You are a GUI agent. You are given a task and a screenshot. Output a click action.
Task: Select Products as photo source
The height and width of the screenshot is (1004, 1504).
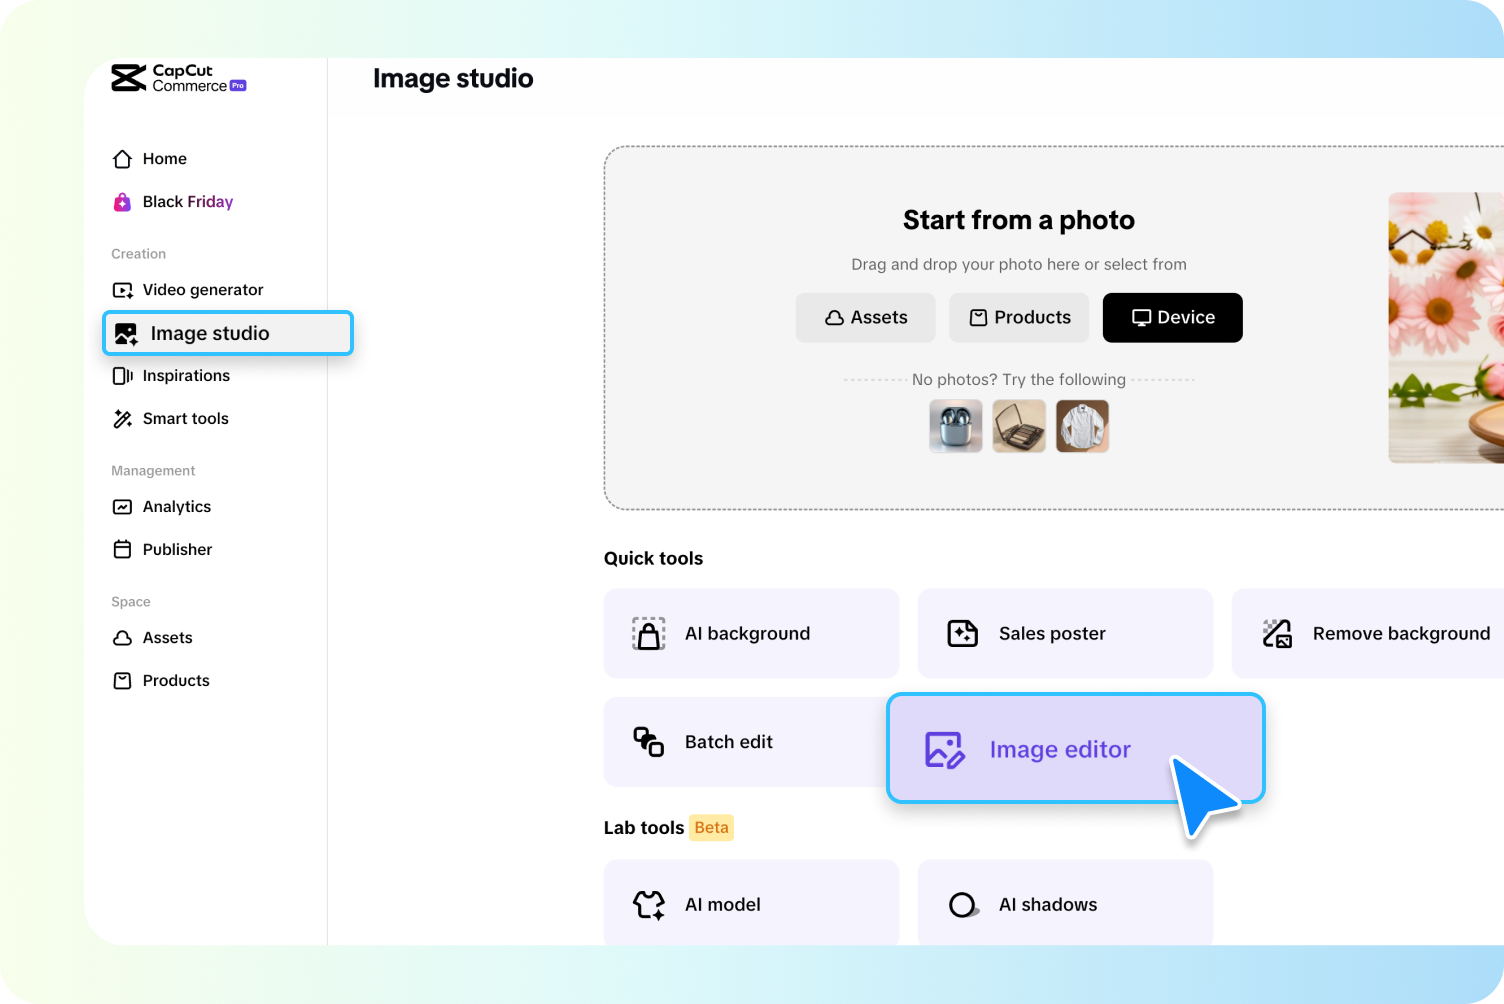(x=1019, y=317)
